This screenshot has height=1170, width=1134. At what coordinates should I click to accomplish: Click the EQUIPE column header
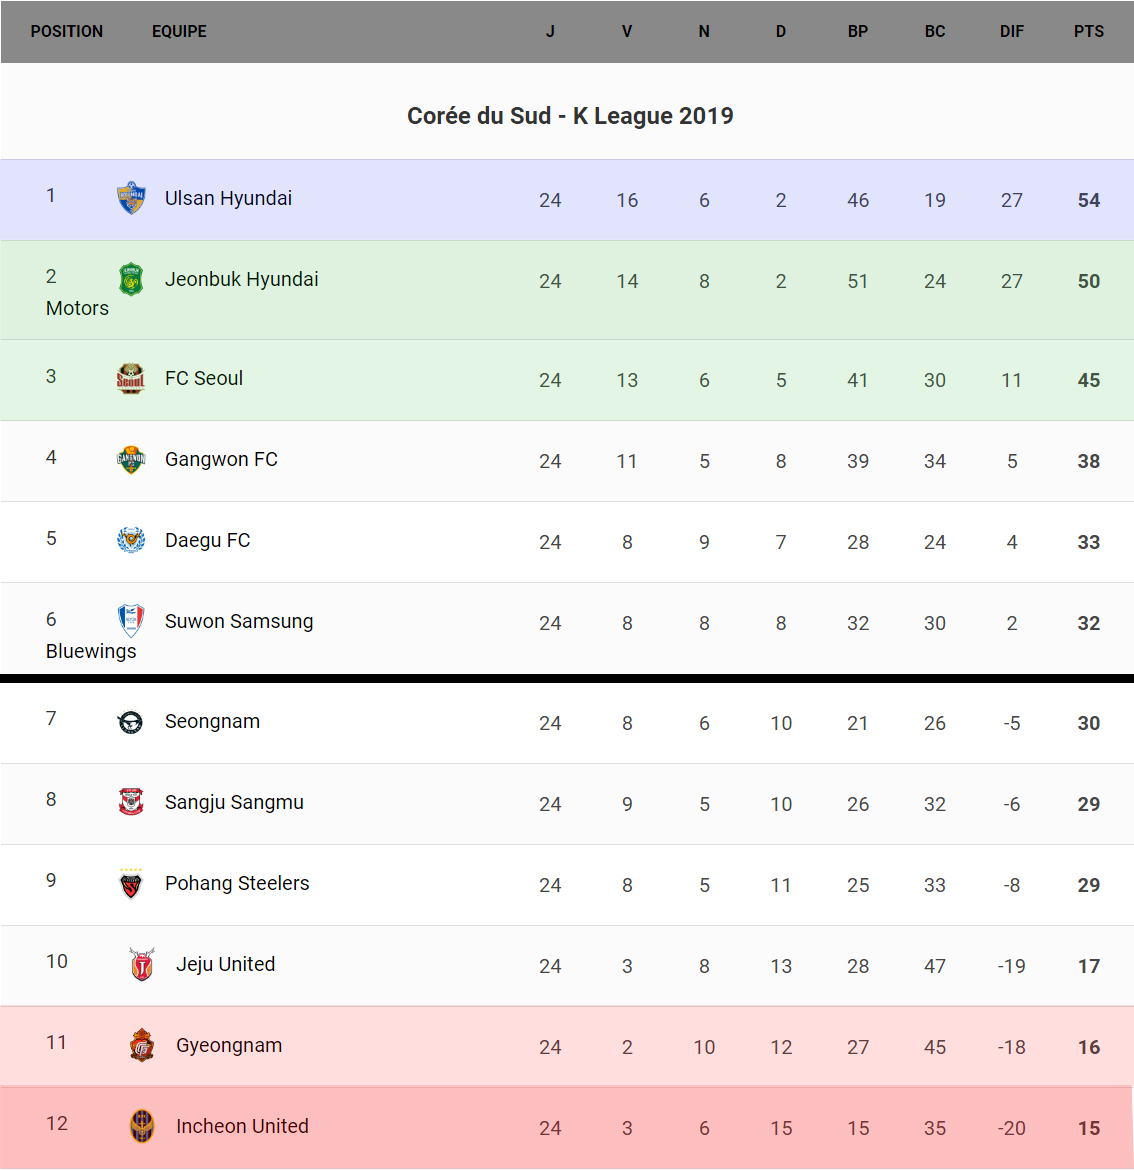point(179,31)
